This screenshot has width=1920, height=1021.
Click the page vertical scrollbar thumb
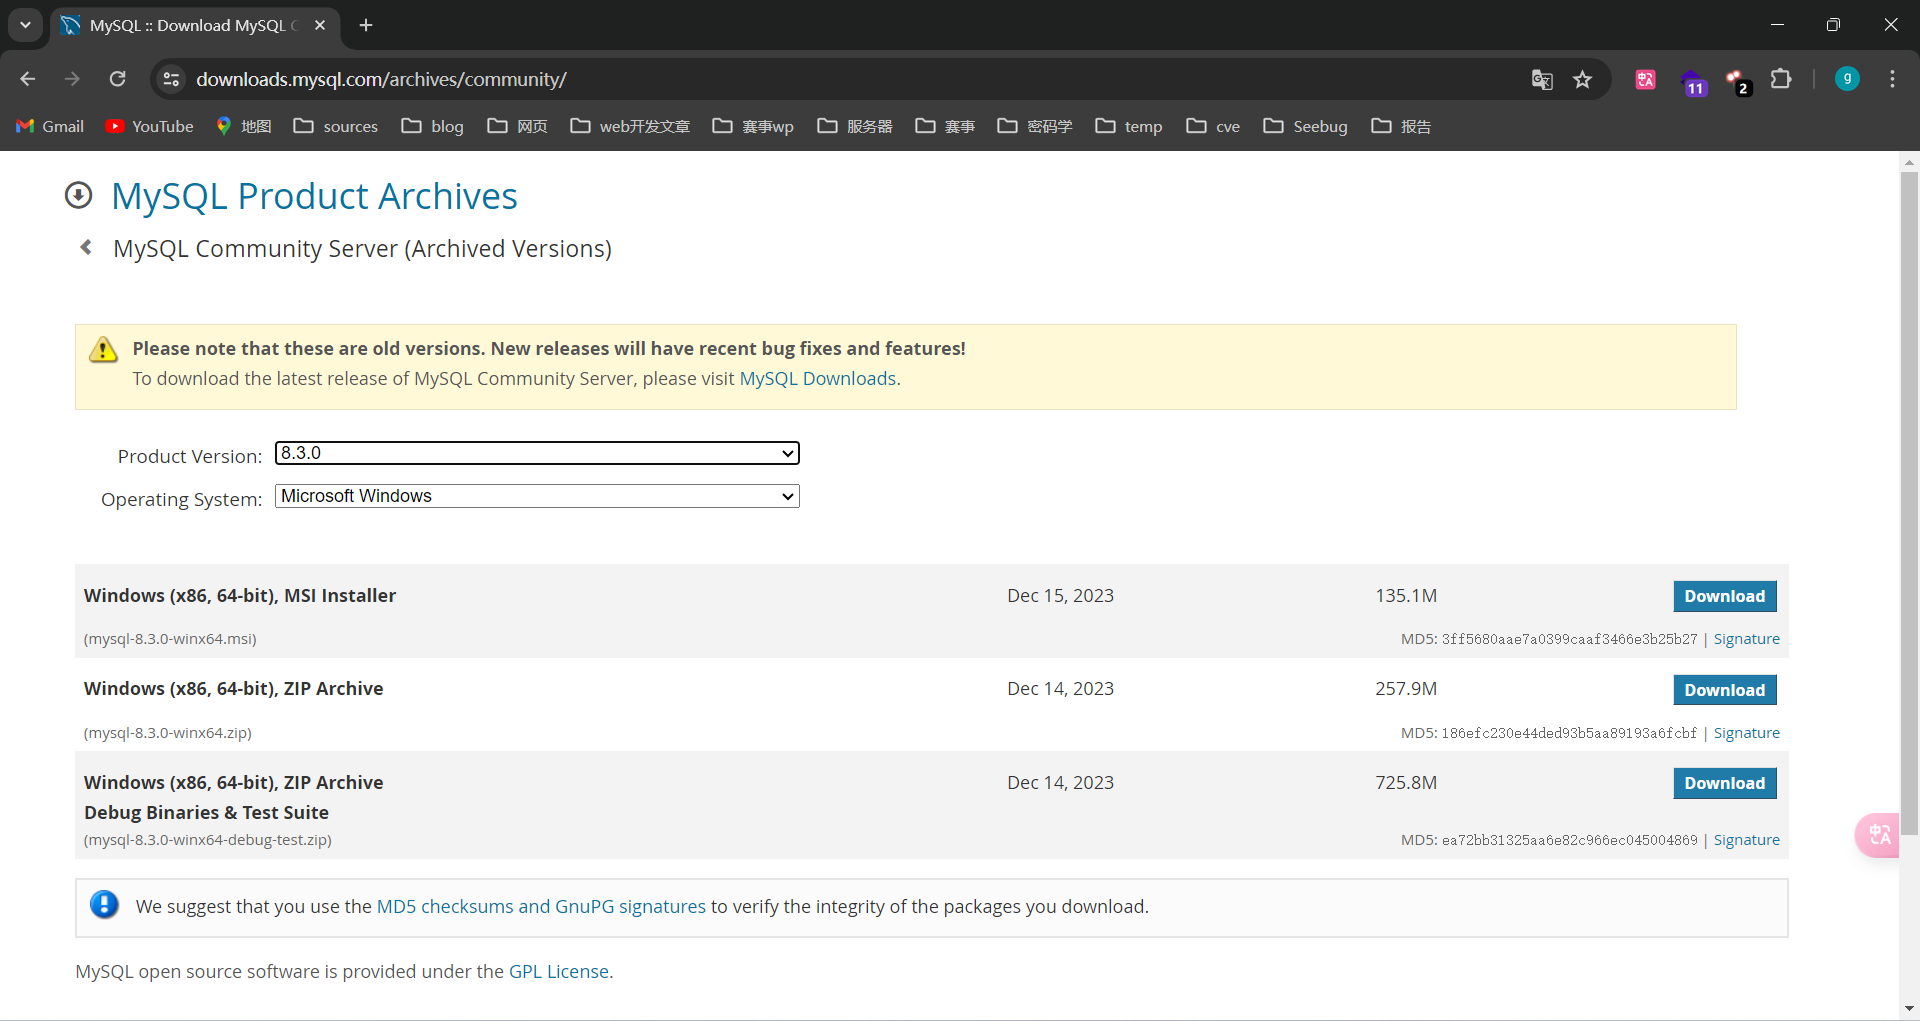(1909, 503)
